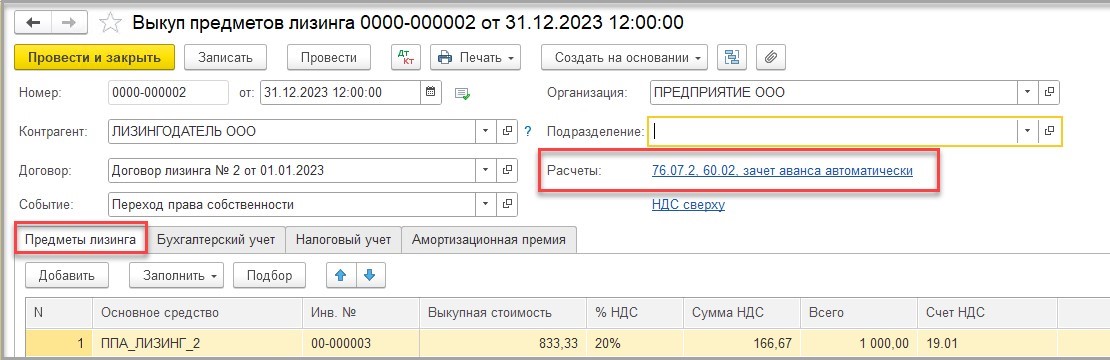Open the НДС сверху link
The image size is (1110, 360).
click(688, 205)
